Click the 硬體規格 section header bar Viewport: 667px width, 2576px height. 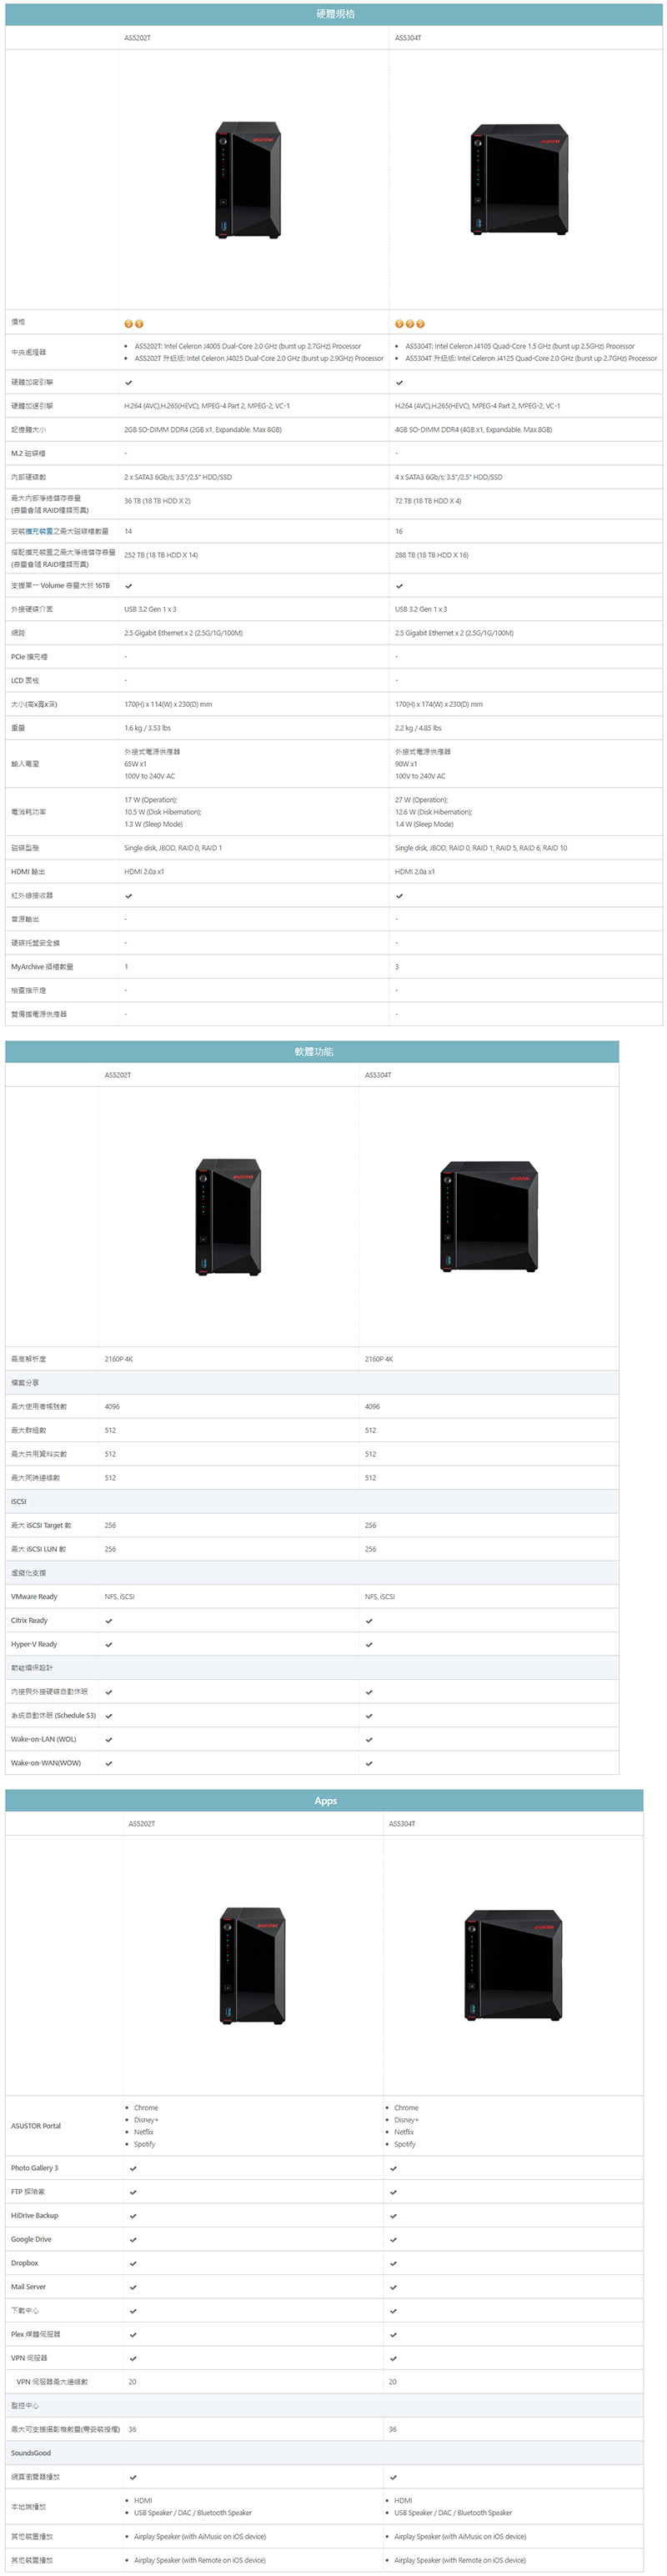[334, 14]
